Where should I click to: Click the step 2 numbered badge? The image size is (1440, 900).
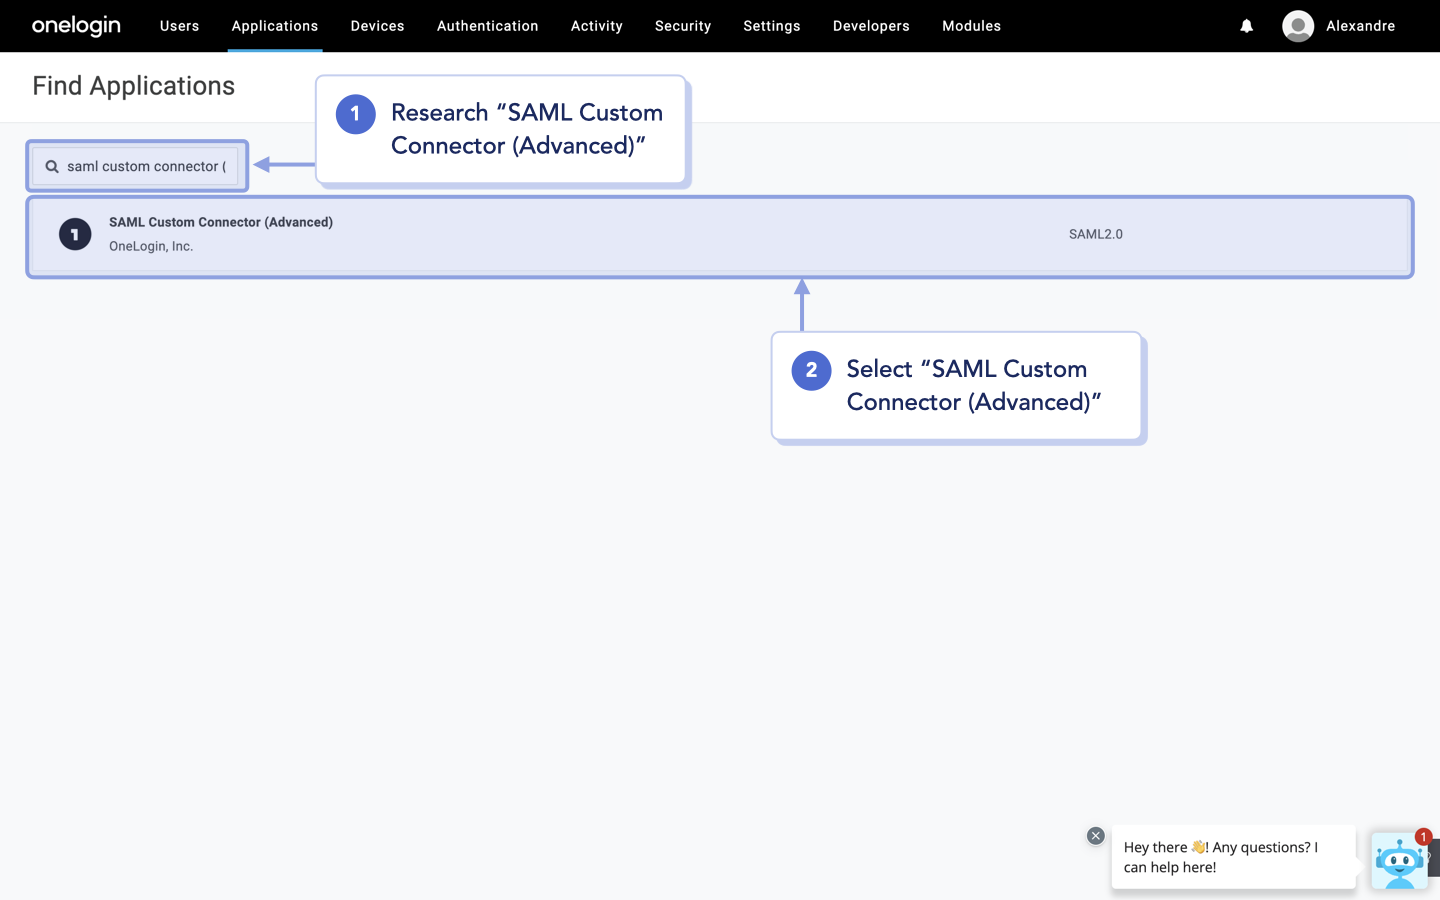[x=811, y=370]
